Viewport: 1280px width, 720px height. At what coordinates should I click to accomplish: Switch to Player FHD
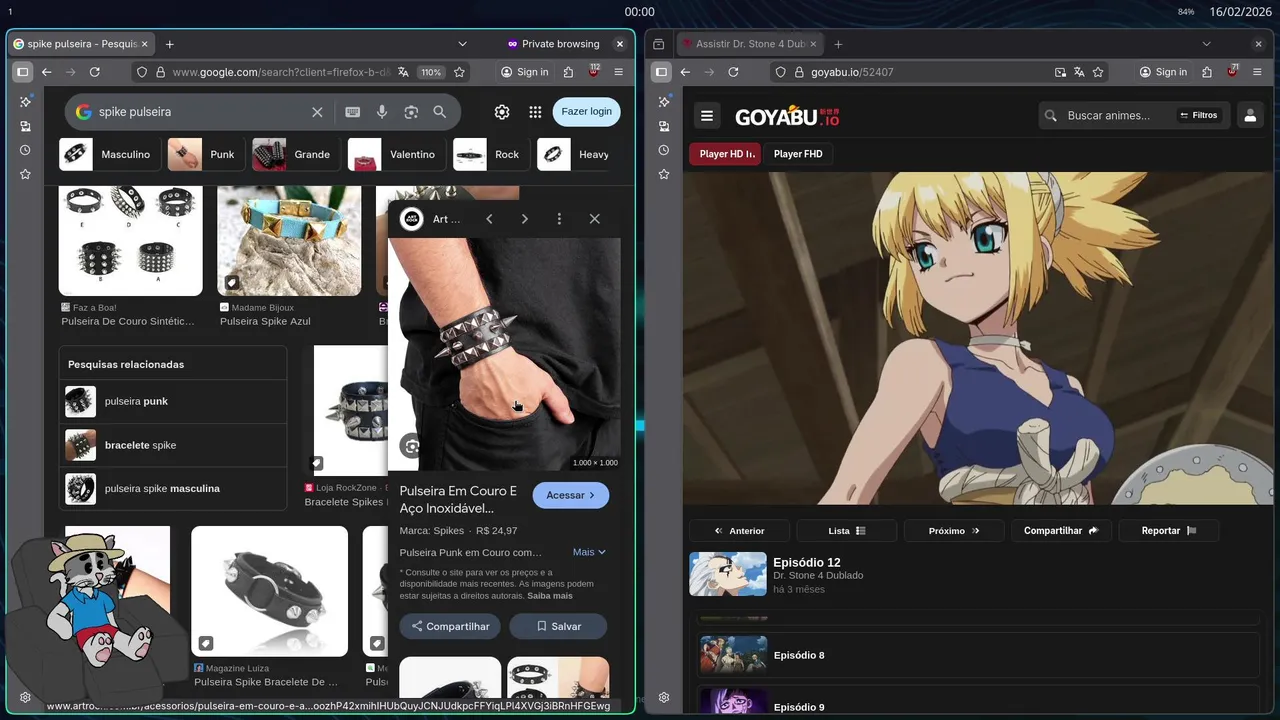pyautogui.click(x=798, y=154)
